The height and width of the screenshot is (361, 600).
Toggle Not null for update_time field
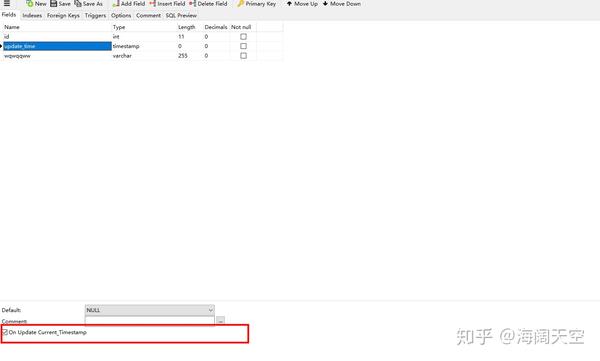click(x=243, y=46)
